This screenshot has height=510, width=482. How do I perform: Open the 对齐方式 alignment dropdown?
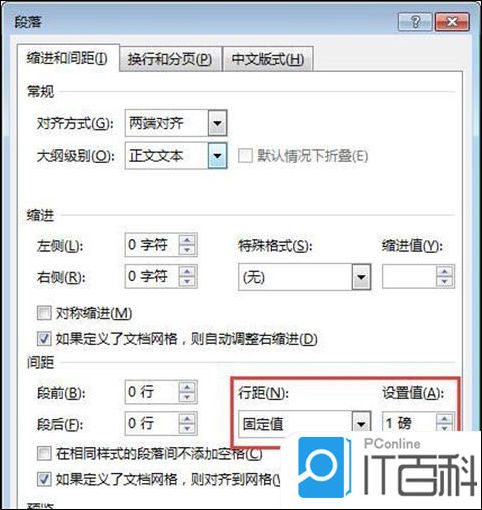217,123
